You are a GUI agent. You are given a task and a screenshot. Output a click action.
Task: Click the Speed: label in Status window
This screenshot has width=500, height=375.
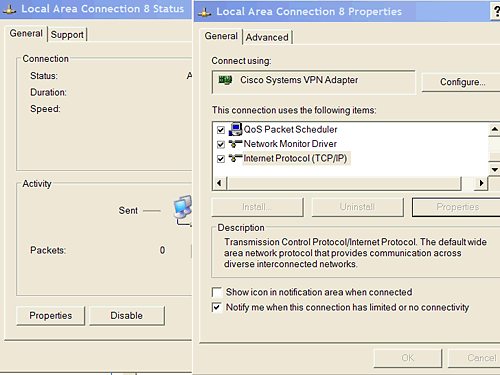tap(45, 109)
